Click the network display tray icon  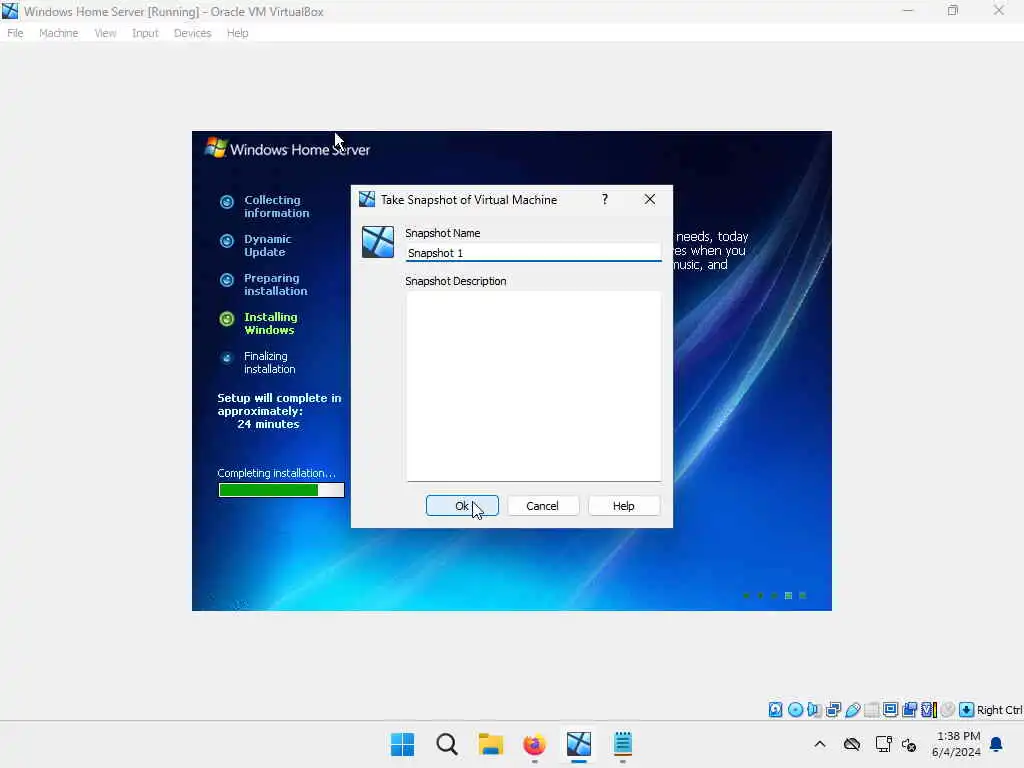click(x=884, y=744)
